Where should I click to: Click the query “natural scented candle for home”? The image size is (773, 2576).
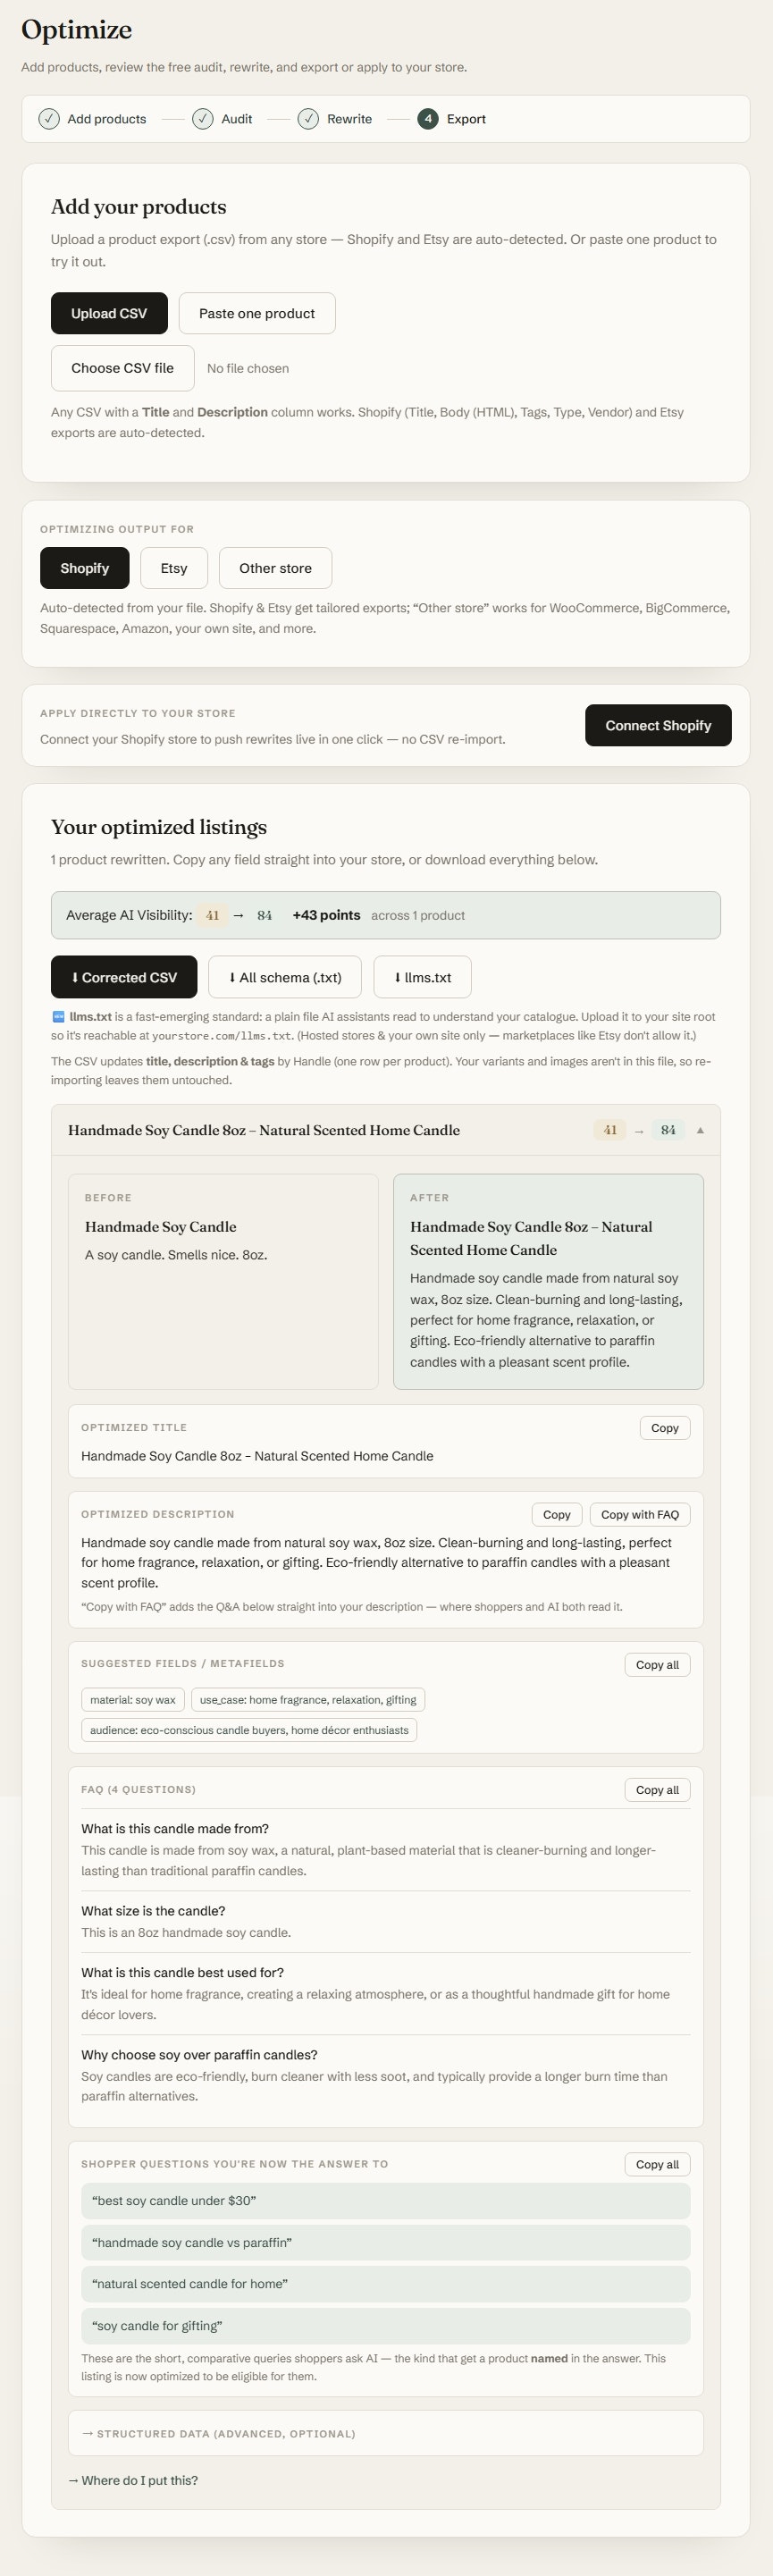385,2283
